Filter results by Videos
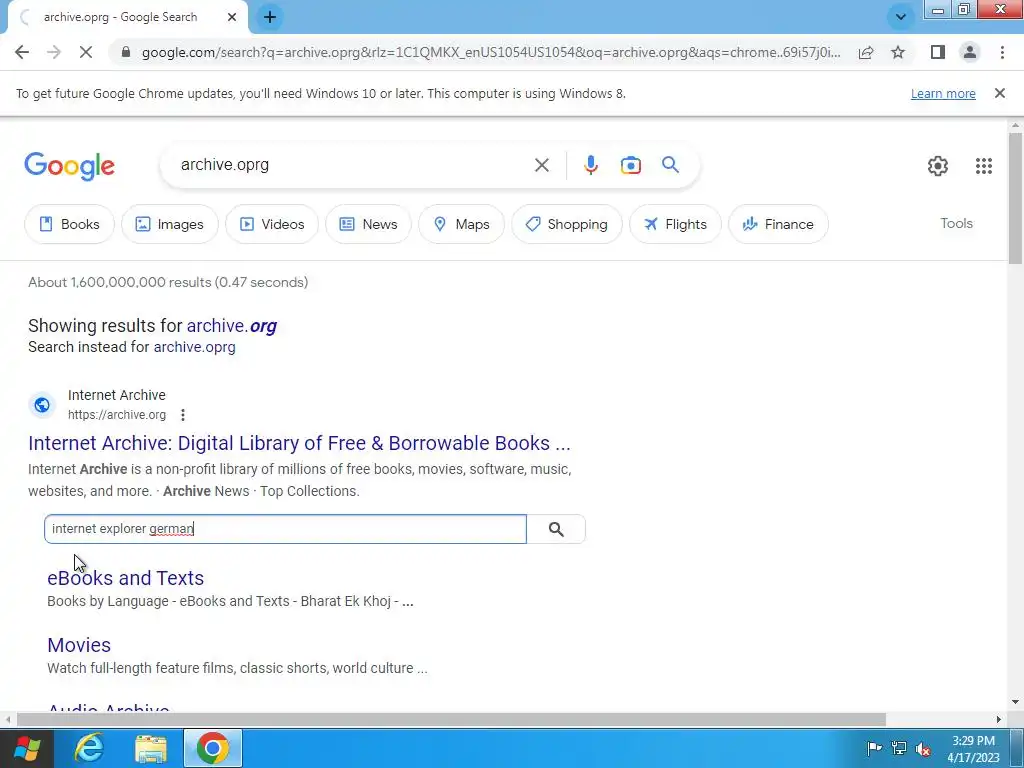Image resolution: width=1024 pixels, height=768 pixels. [x=272, y=224]
